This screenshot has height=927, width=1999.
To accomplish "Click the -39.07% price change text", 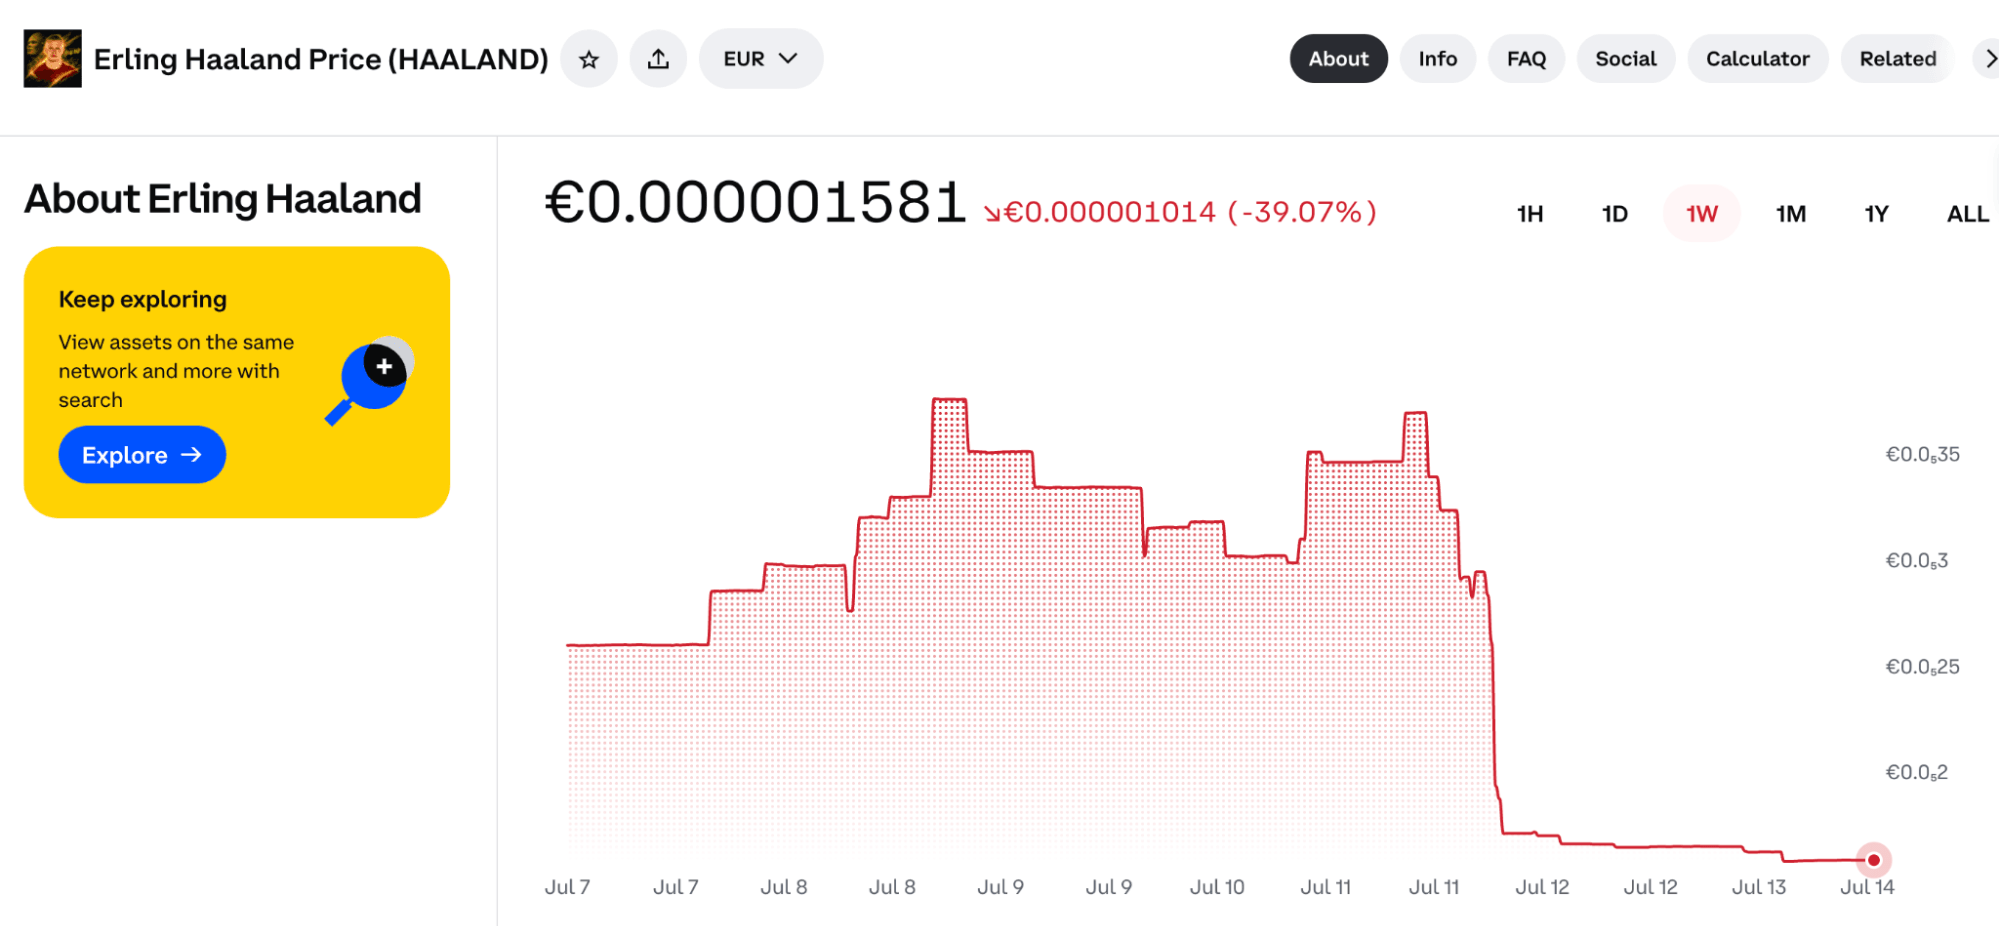I will (x=1302, y=212).
